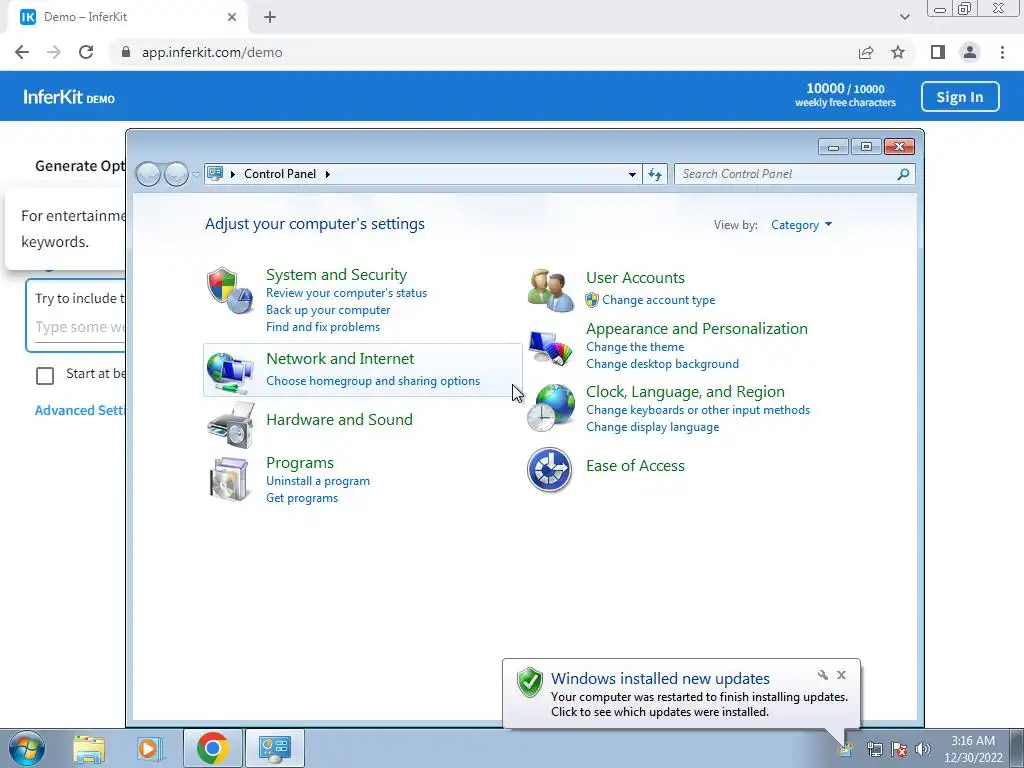
Task: Click the forward arrow in Control Panel
Action: coord(176,174)
